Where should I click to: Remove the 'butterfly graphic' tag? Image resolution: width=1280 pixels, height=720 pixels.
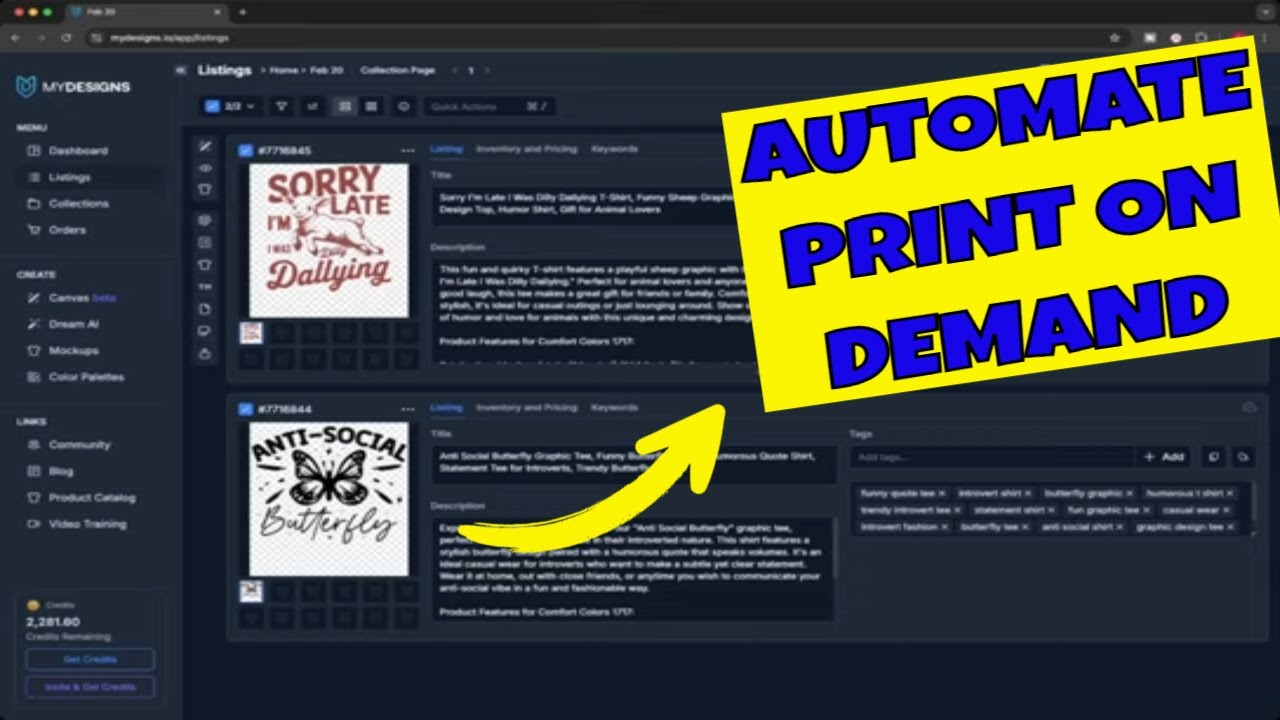tap(1129, 493)
